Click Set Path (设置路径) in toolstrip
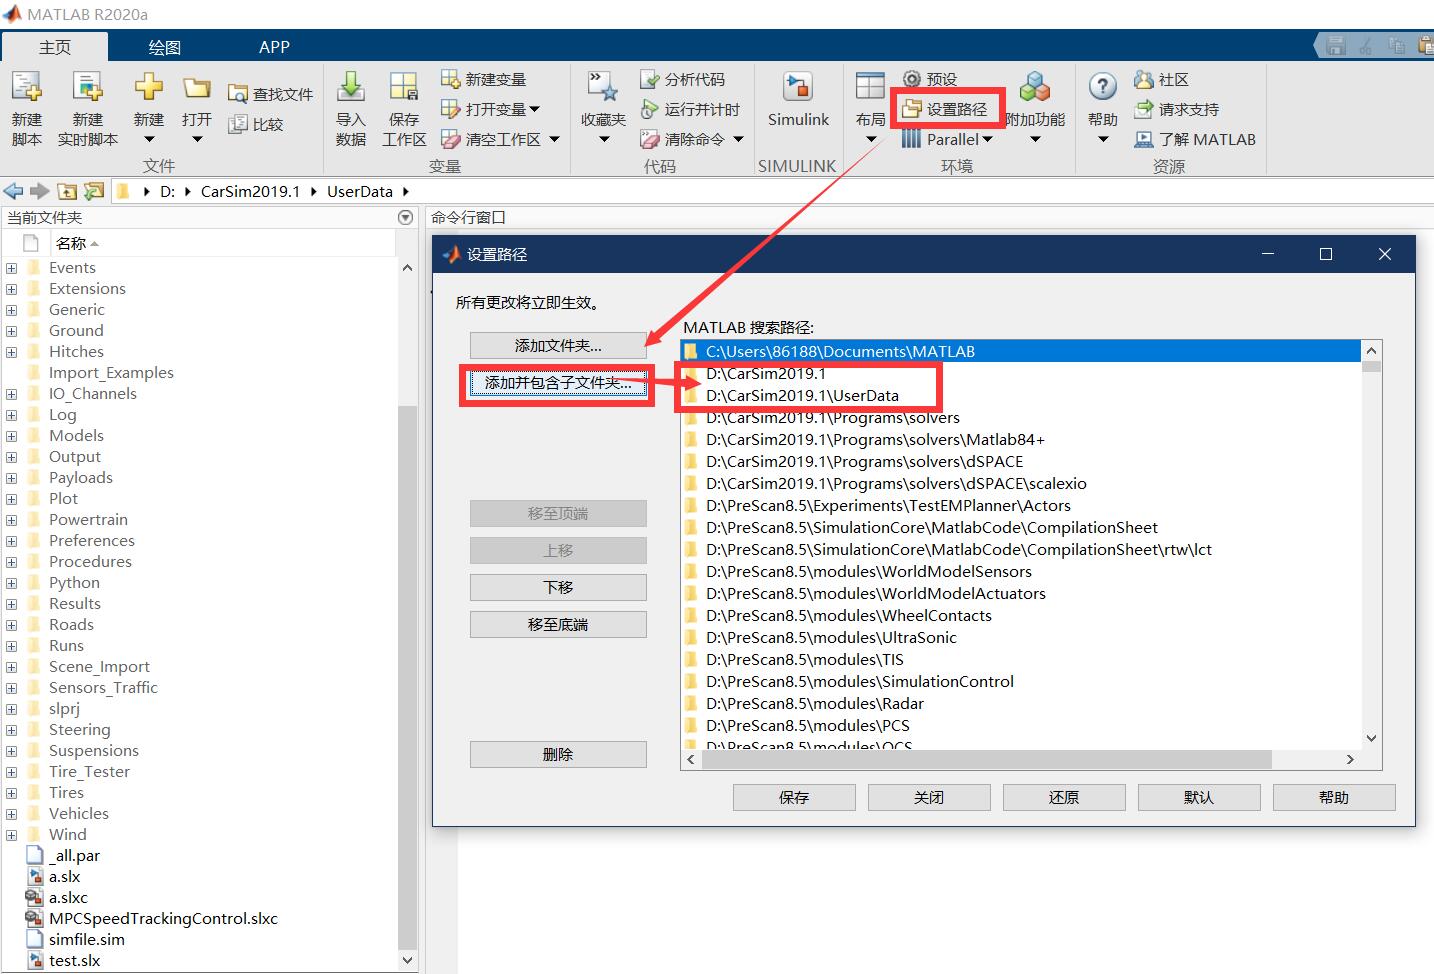This screenshot has width=1434, height=974. [945, 109]
